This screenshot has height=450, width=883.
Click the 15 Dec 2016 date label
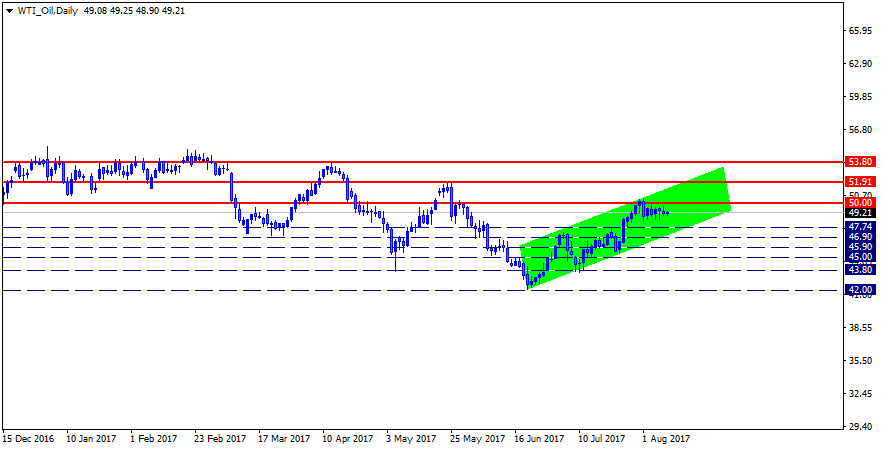26,438
